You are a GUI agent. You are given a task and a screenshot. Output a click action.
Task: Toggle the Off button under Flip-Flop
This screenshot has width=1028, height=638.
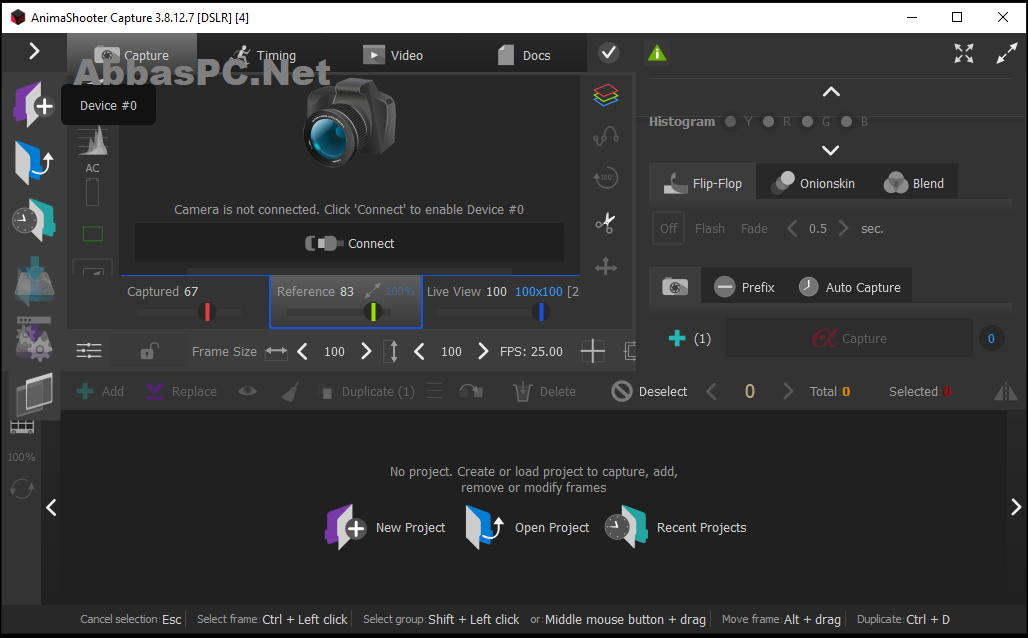point(669,228)
